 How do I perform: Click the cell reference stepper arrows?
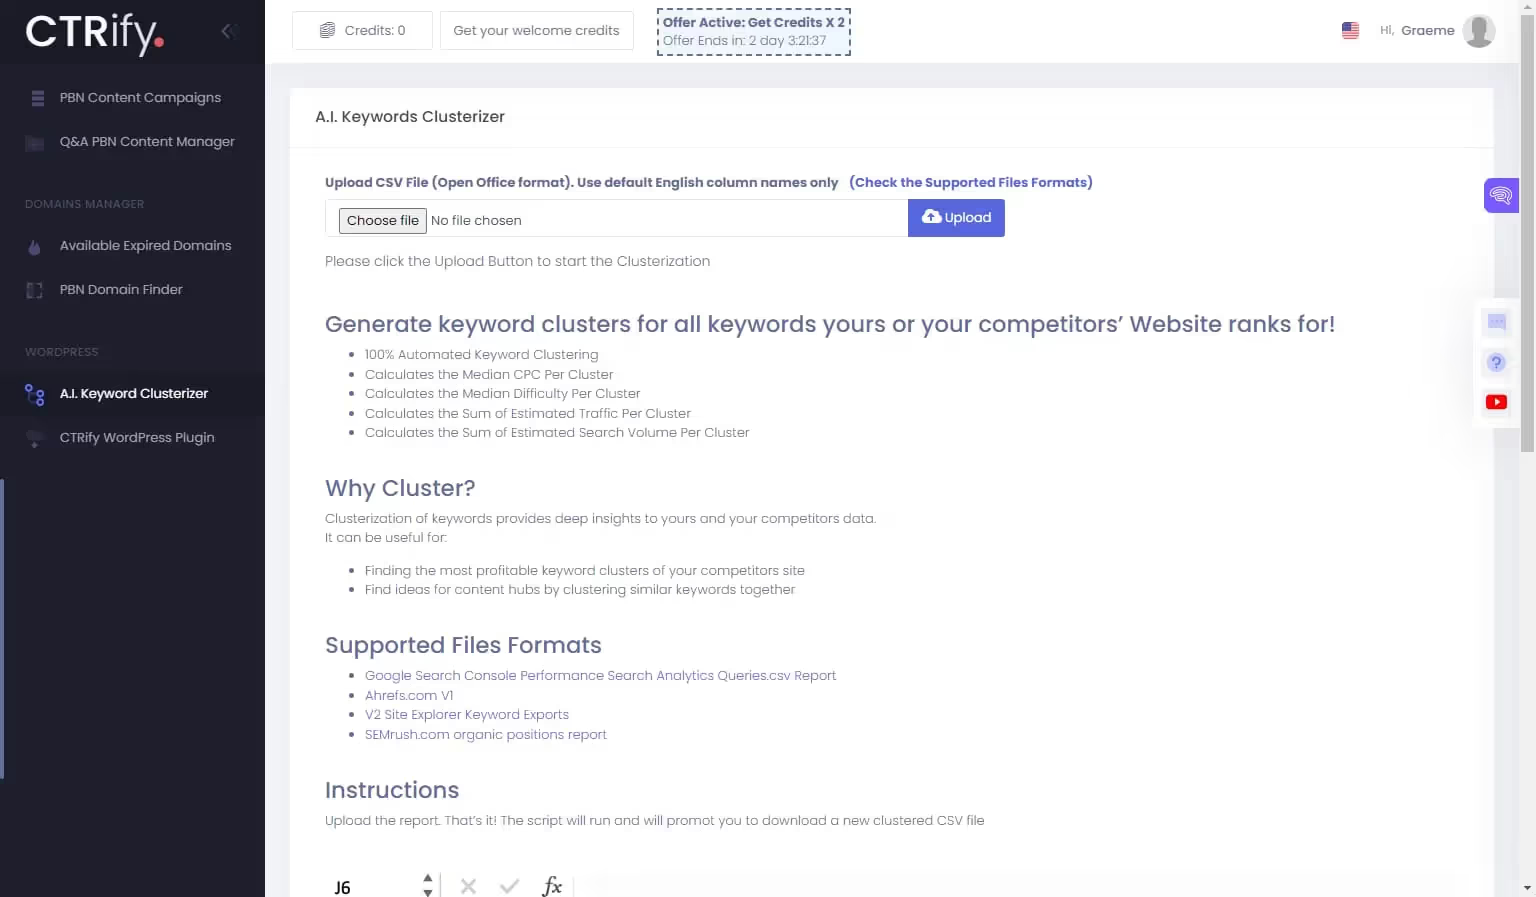click(x=428, y=885)
